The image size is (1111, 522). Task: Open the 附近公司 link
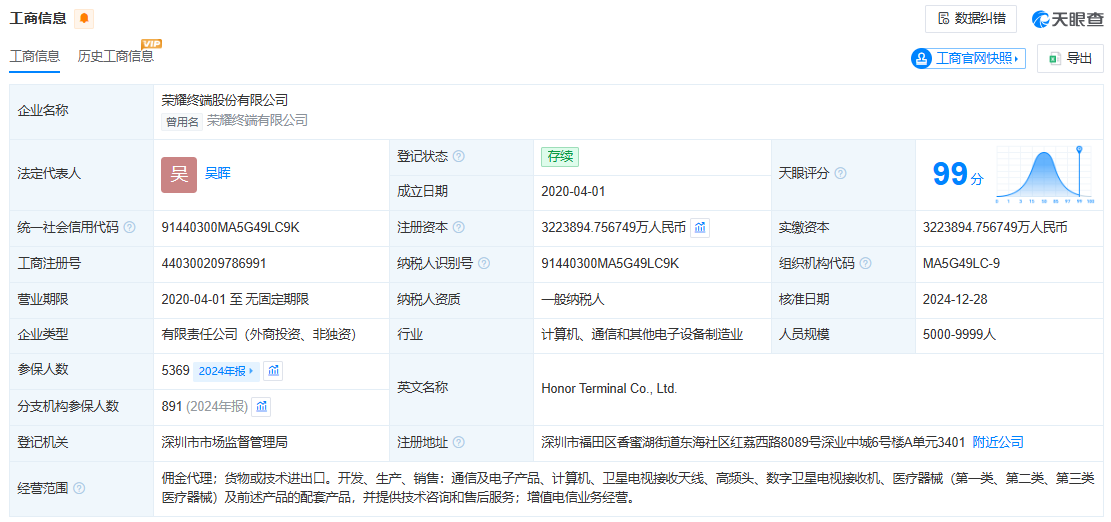[998, 442]
